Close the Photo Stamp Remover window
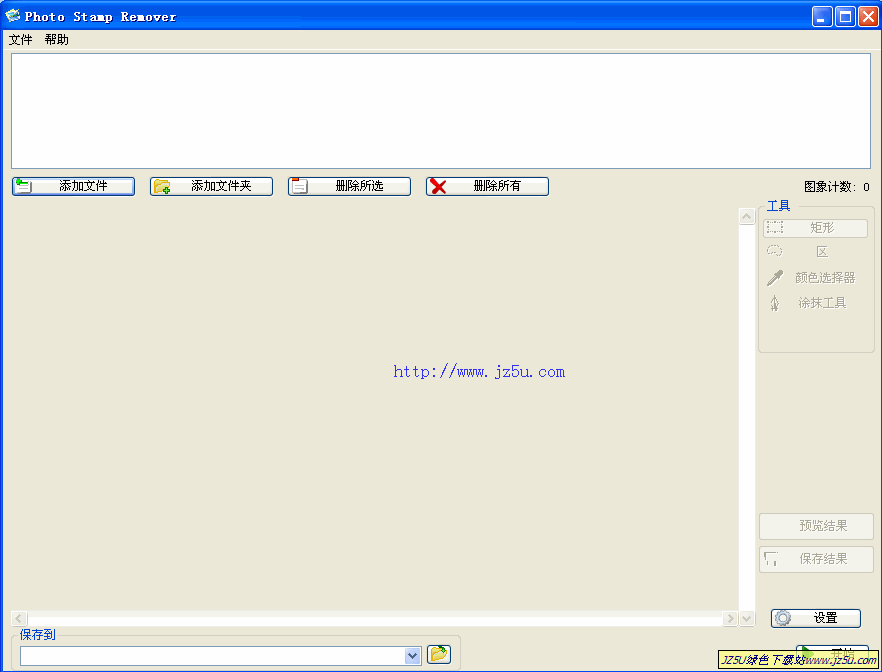Image resolution: width=882 pixels, height=672 pixels. [868, 17]
